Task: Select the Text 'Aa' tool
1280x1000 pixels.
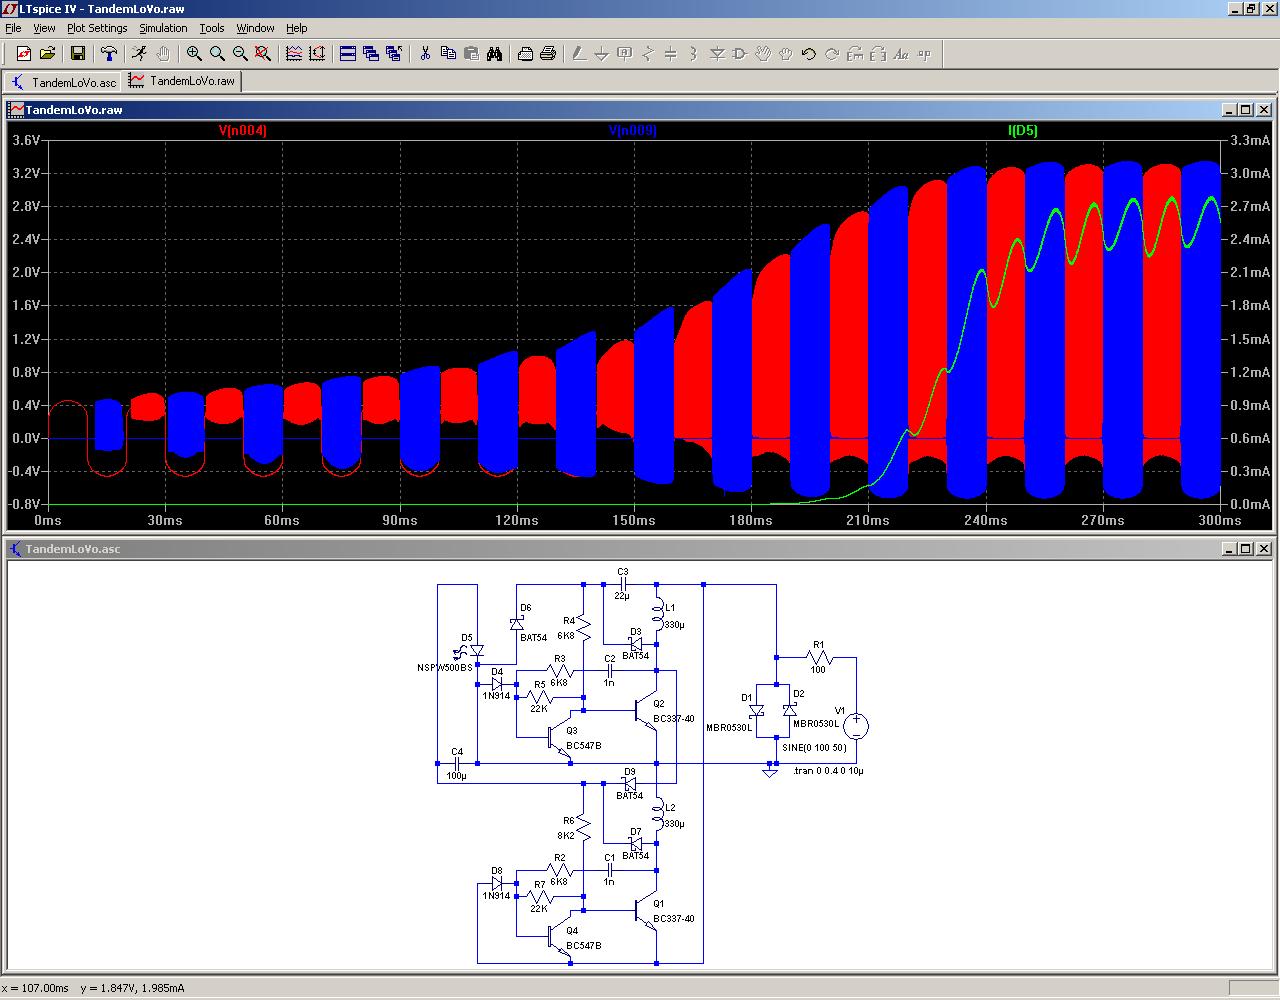Action: (901, 54)
